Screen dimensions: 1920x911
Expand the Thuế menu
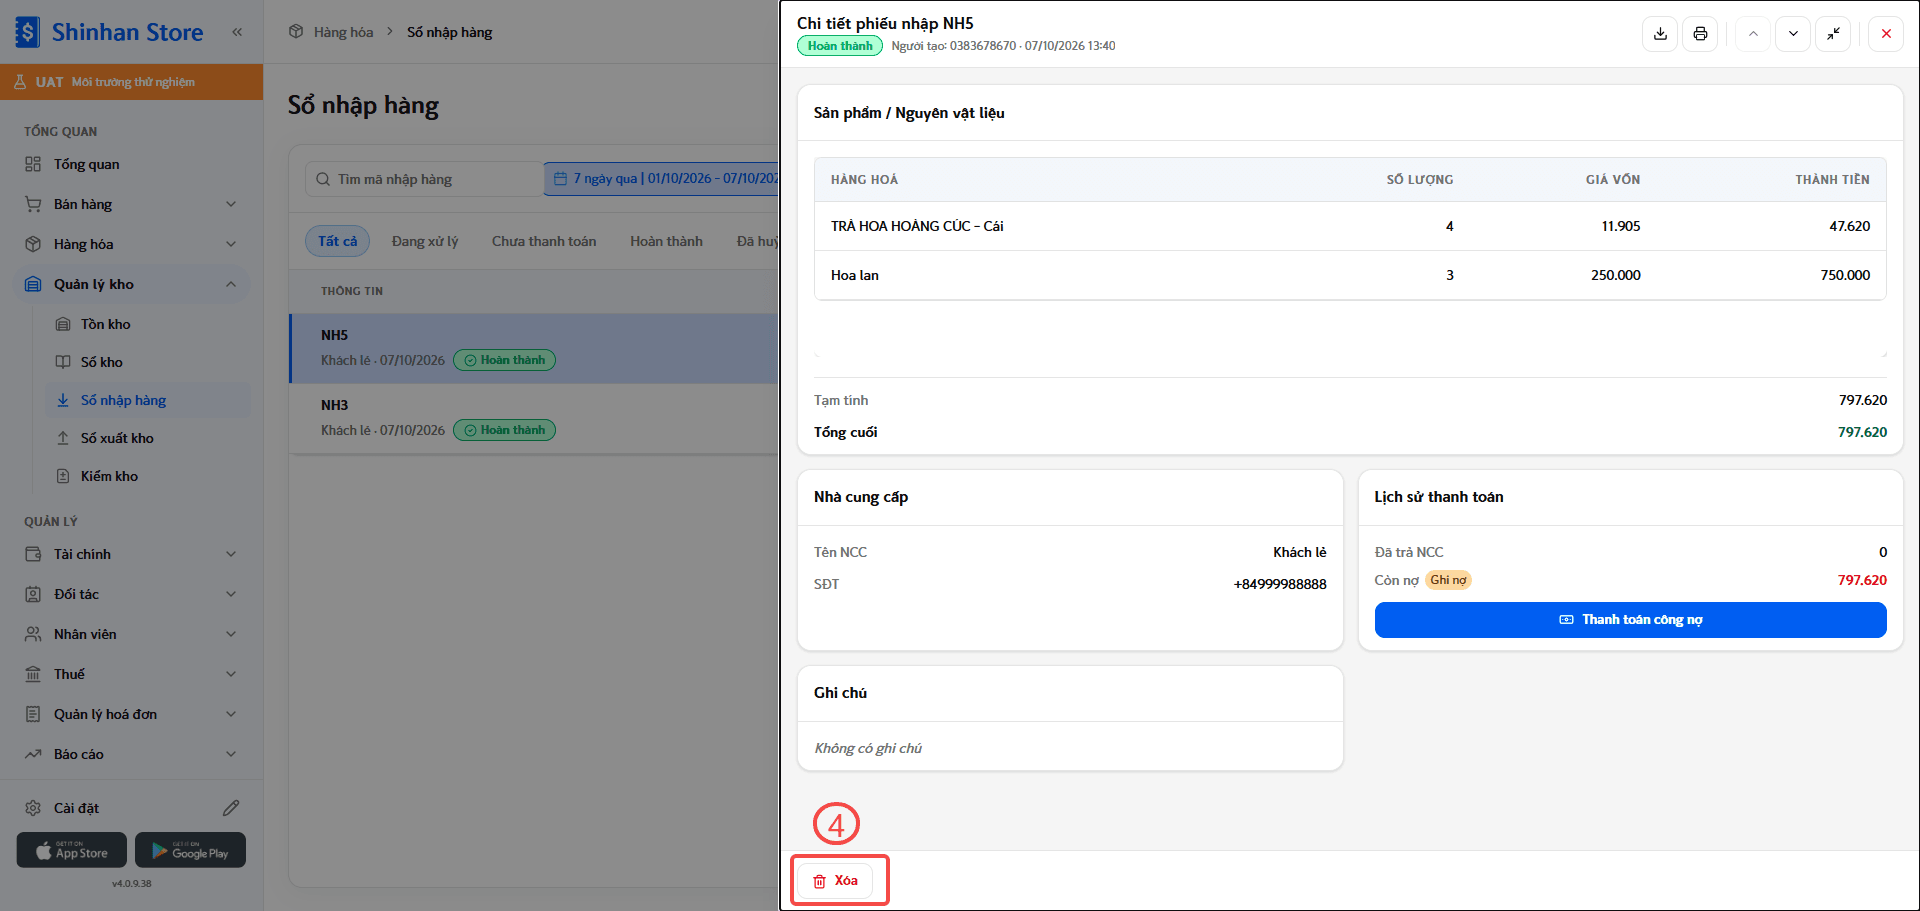click(132, 674)
